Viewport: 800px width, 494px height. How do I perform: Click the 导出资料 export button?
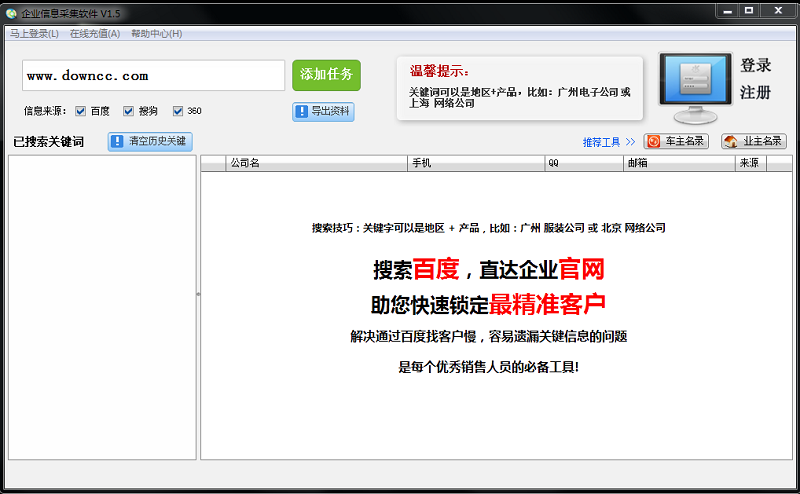point(323,111)
